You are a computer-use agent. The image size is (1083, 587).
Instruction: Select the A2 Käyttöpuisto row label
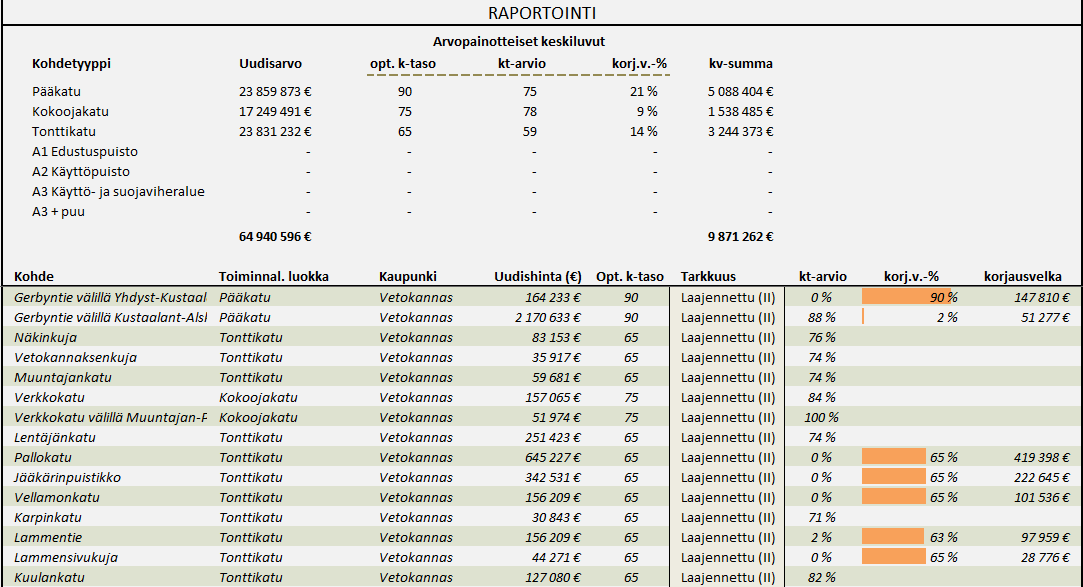click(80, 171)
